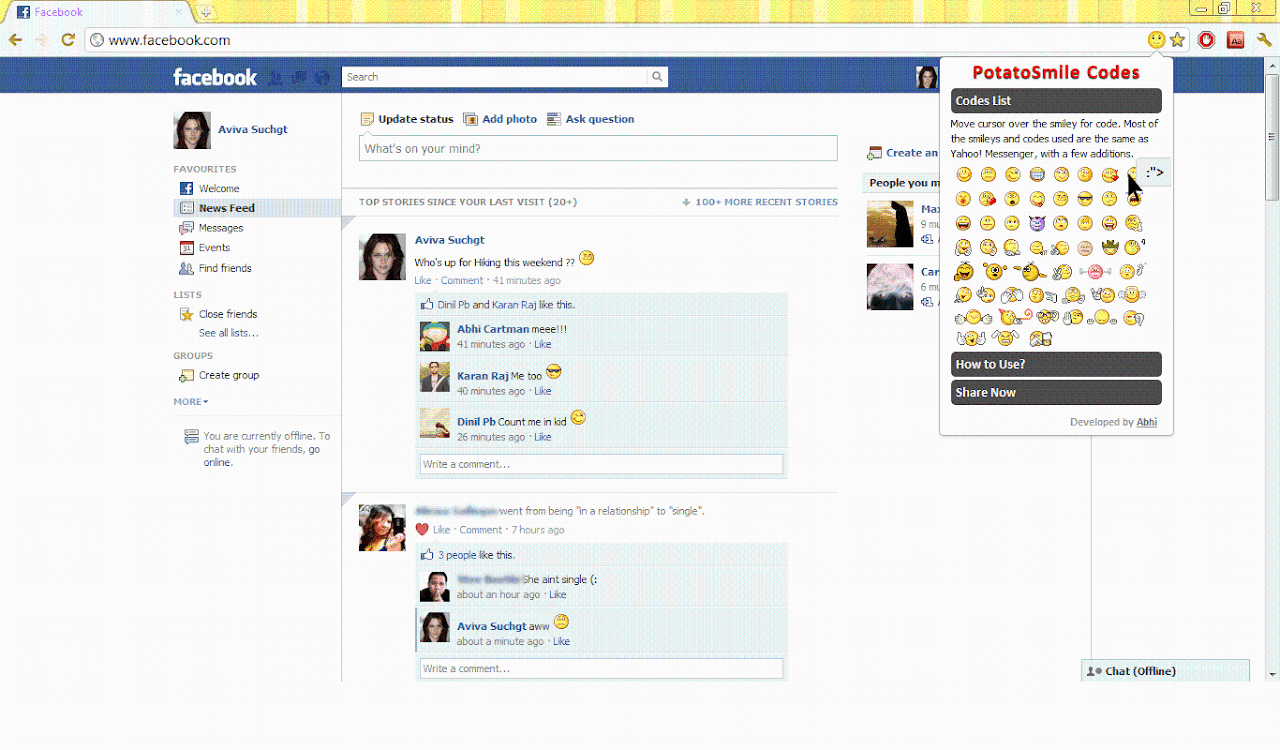Click the Facebook logo
The height and width of the screenshot is (750, 1280).
[215, 77]
